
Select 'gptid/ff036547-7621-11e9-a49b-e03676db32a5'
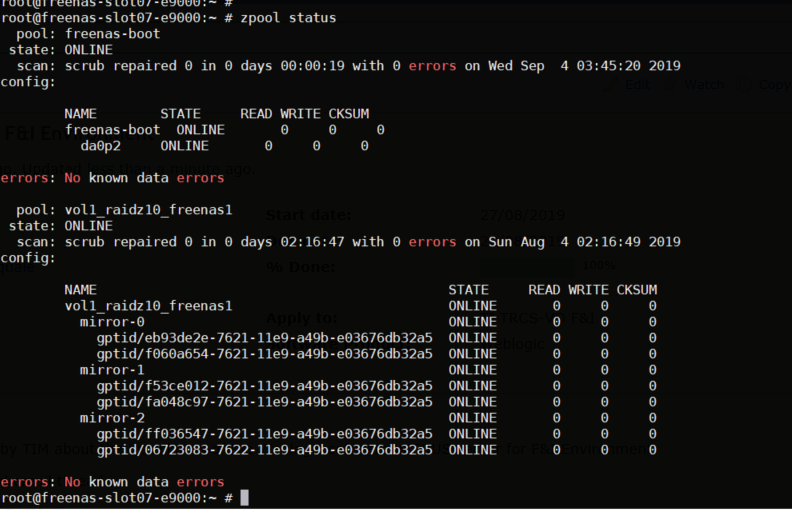click(265, 434)
